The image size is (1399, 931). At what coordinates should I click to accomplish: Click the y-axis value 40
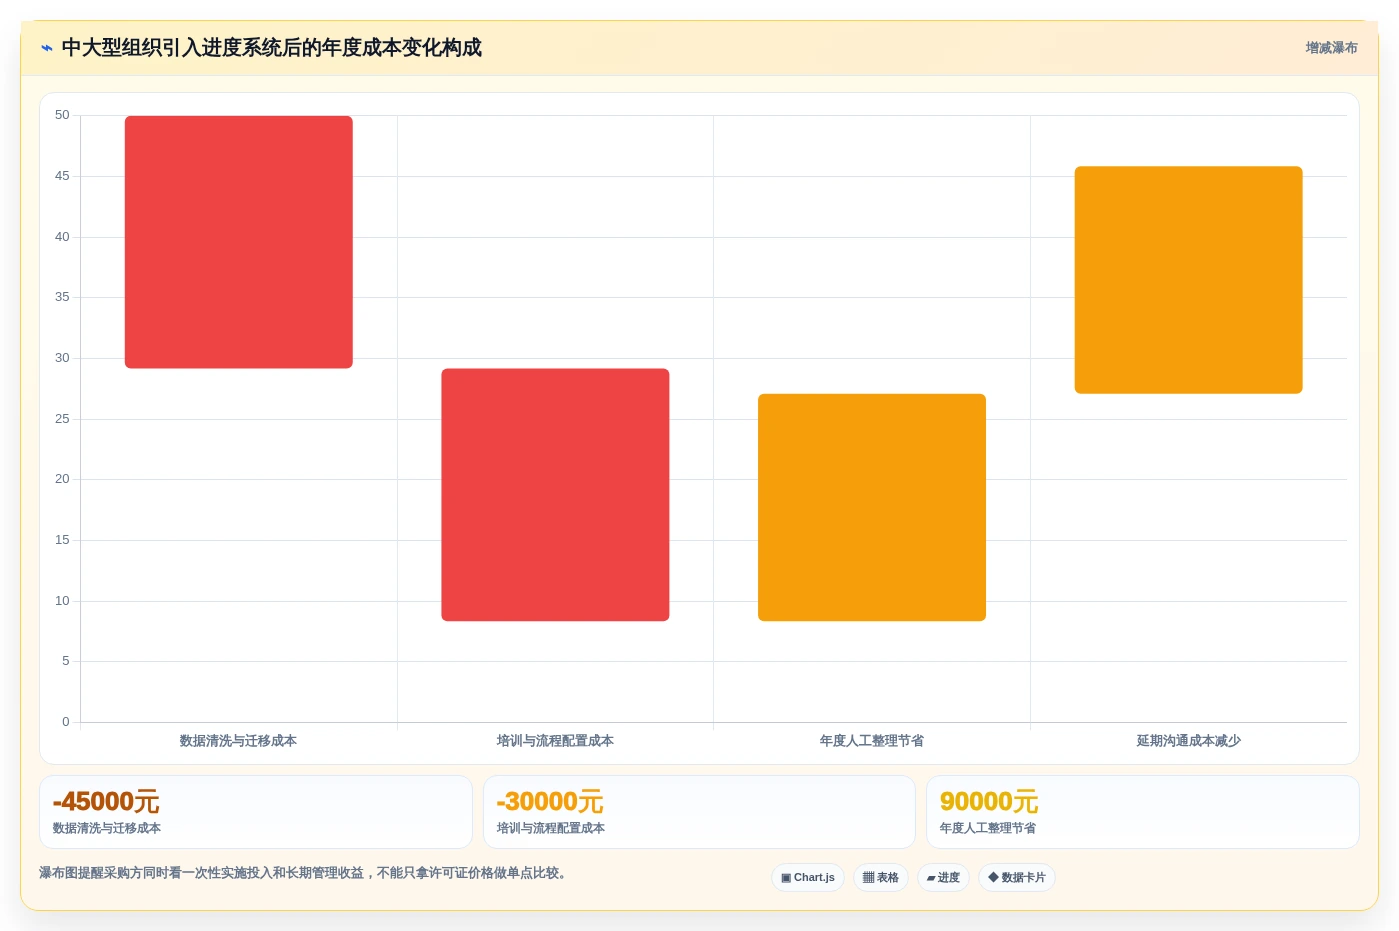pyautogui.click(x=62, y=237)
